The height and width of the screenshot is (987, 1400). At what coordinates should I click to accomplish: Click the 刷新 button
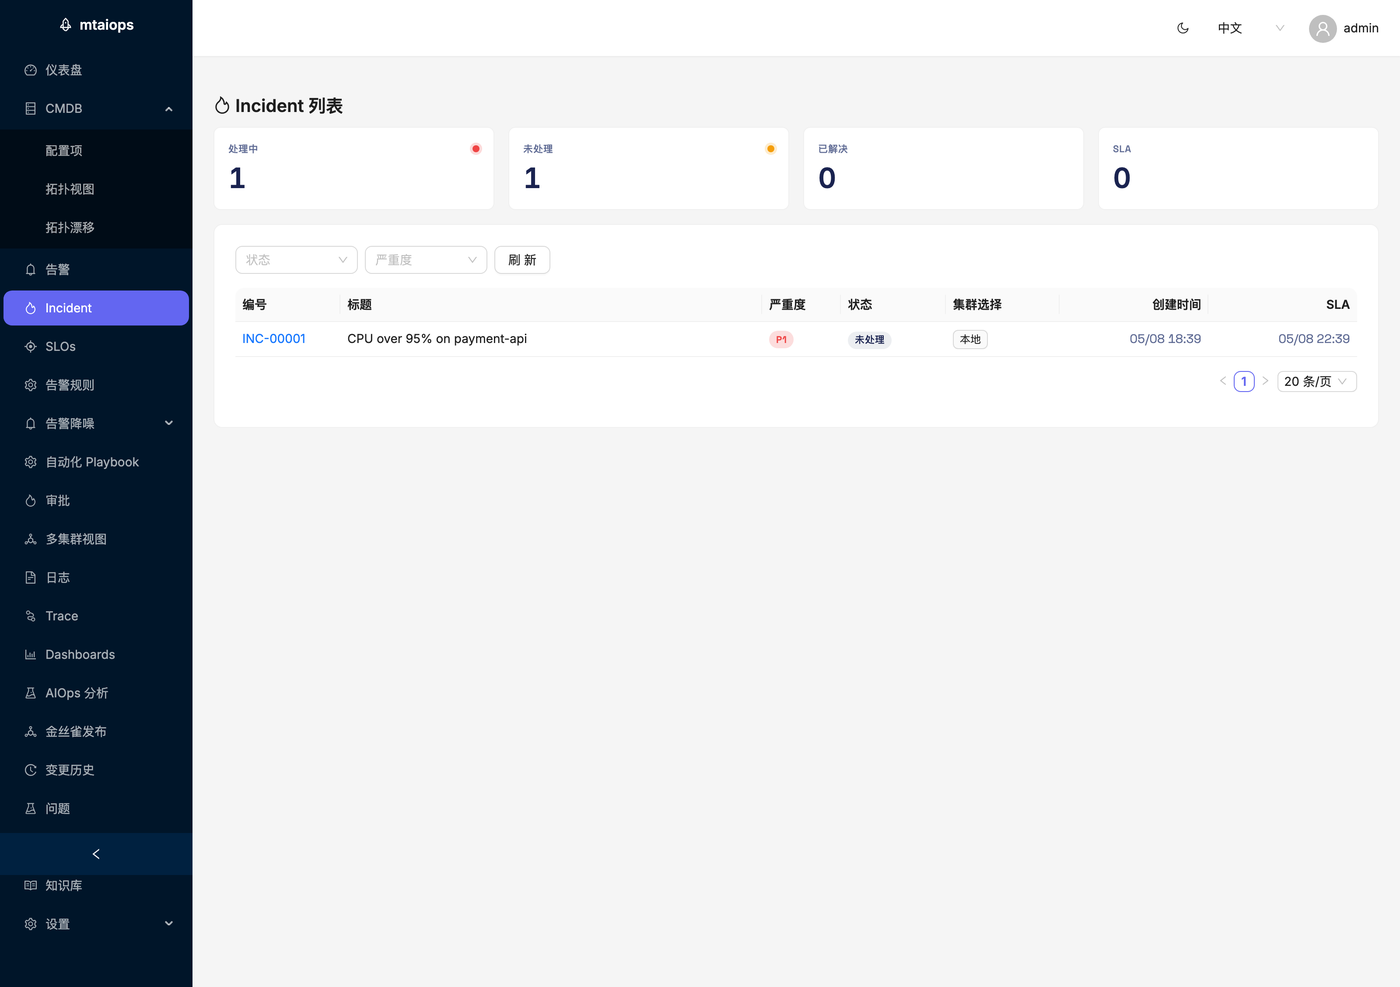522,260
